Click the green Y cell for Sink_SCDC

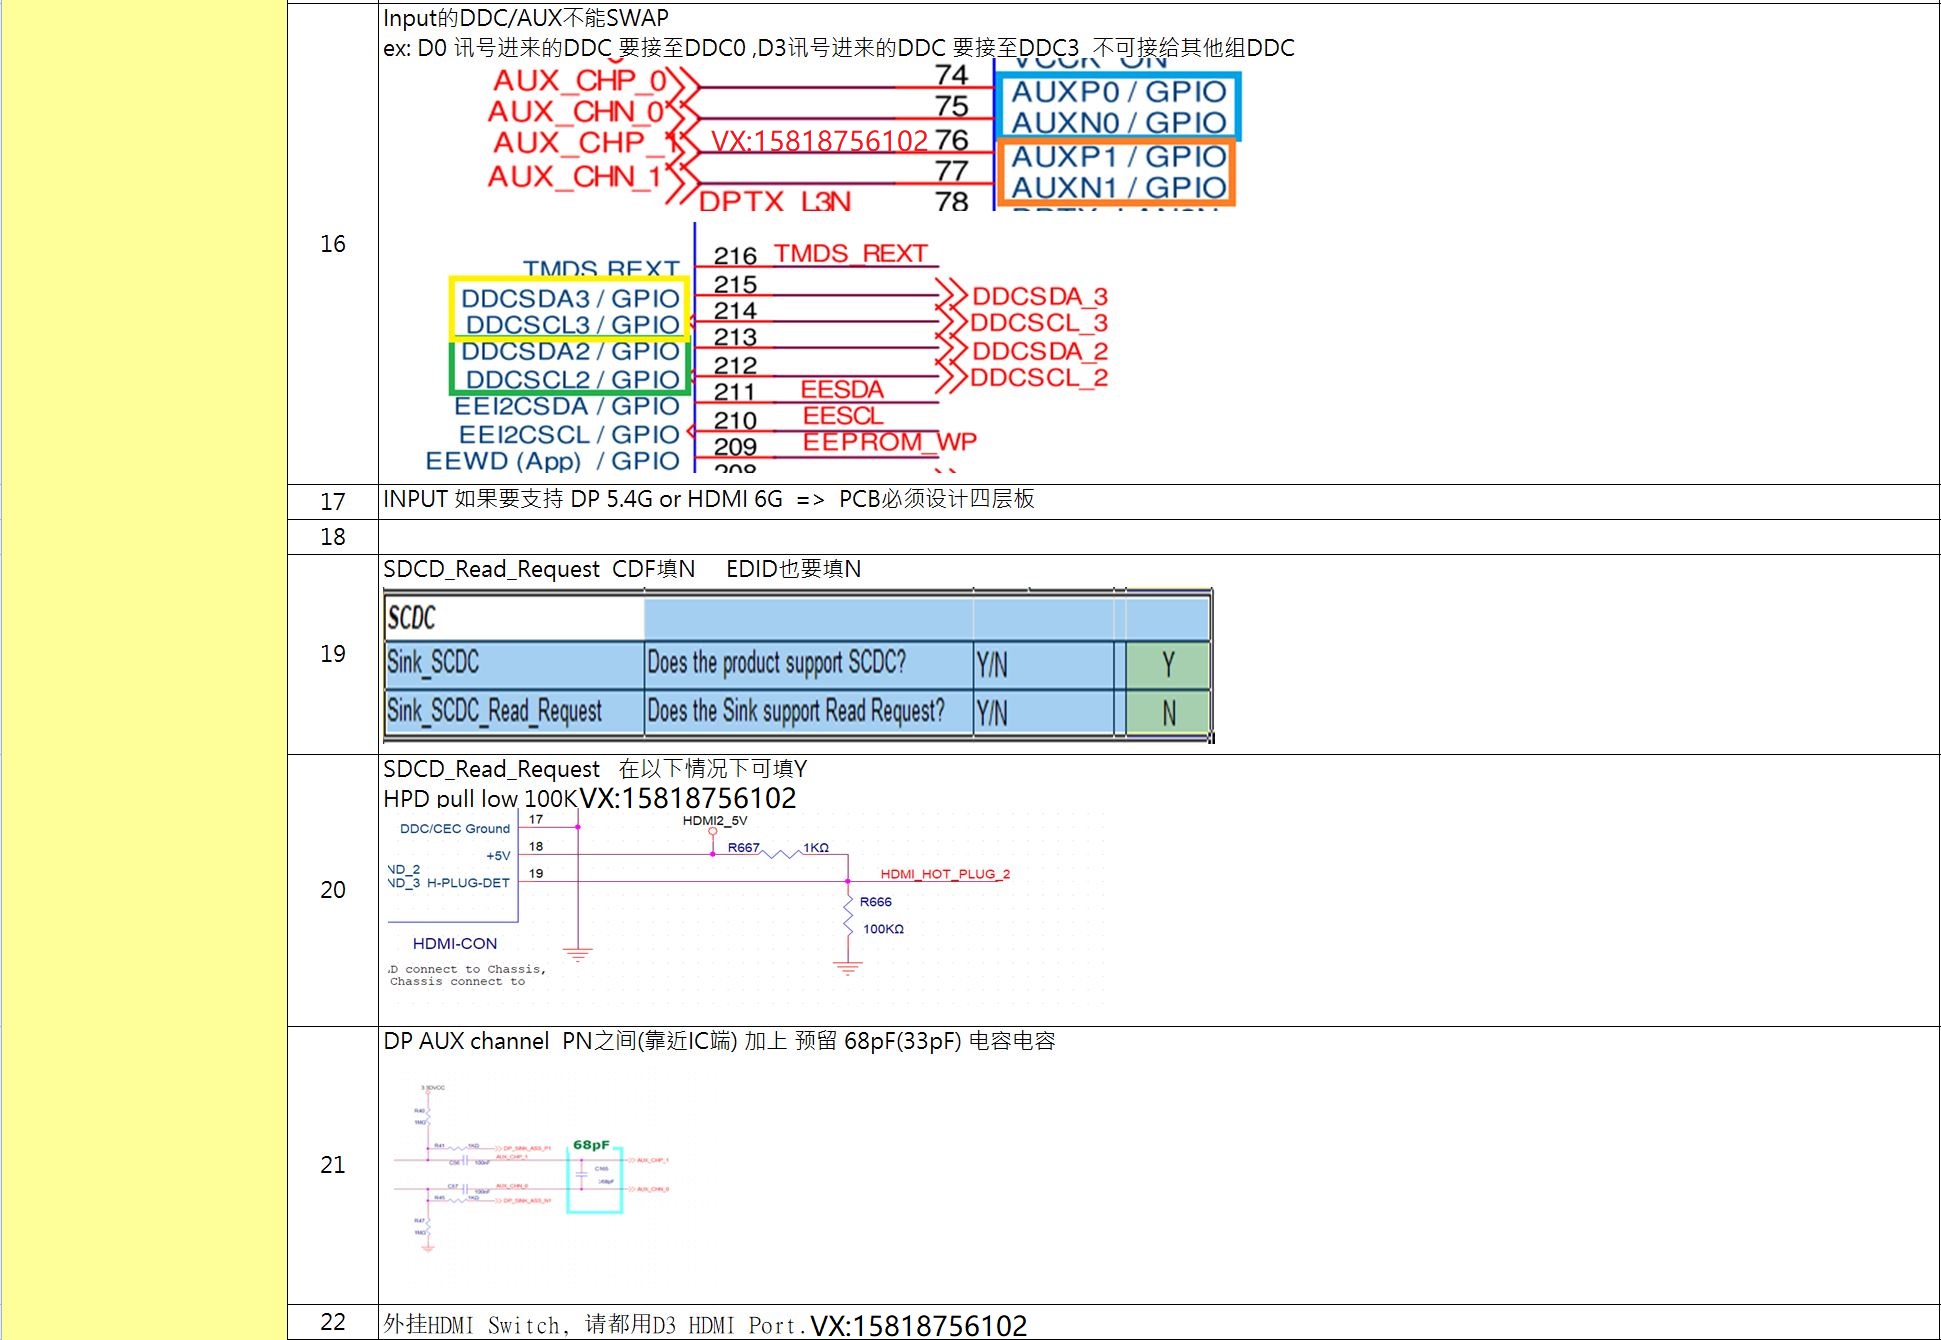[1168, 665]
